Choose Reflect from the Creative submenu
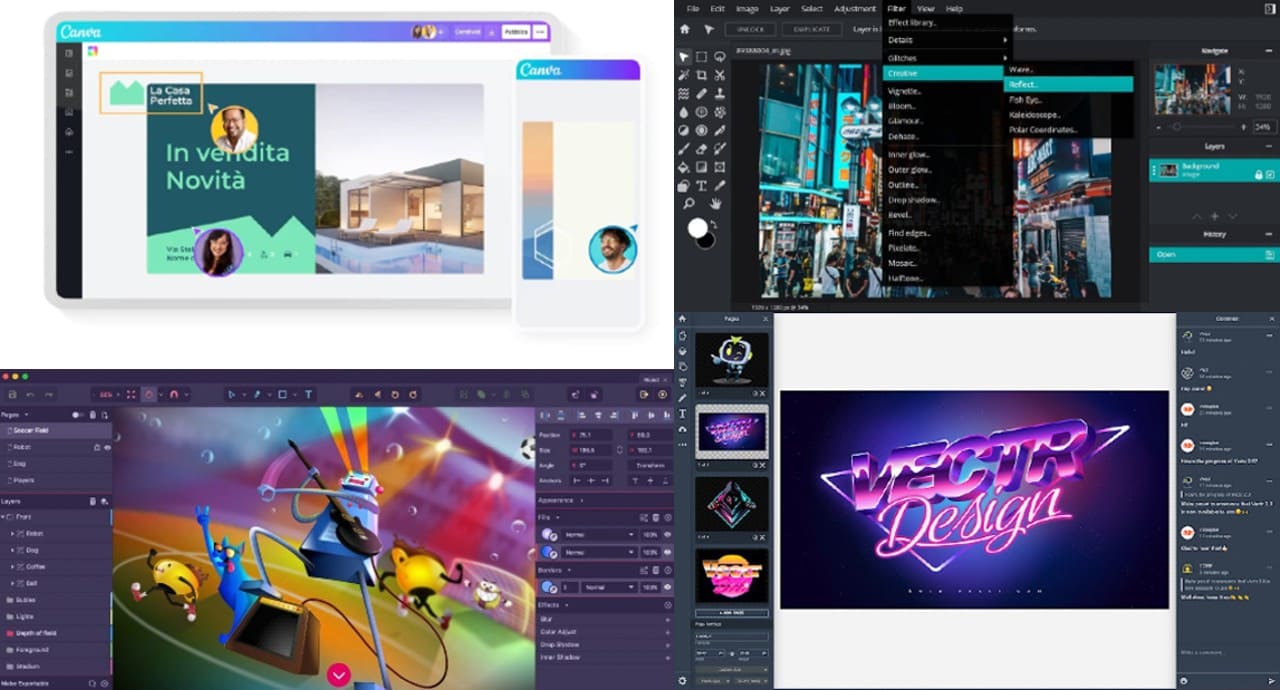This screenshot has width=1280, height=690. click(1069, 85)
